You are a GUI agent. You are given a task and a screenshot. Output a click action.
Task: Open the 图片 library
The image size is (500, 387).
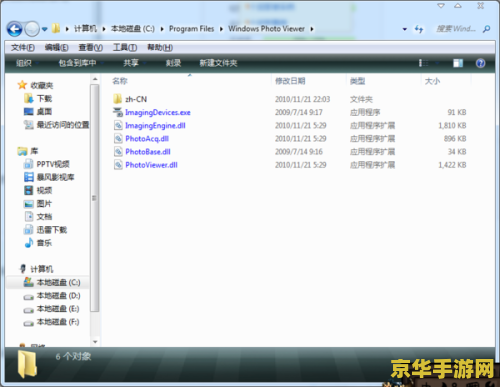point(44,203)
